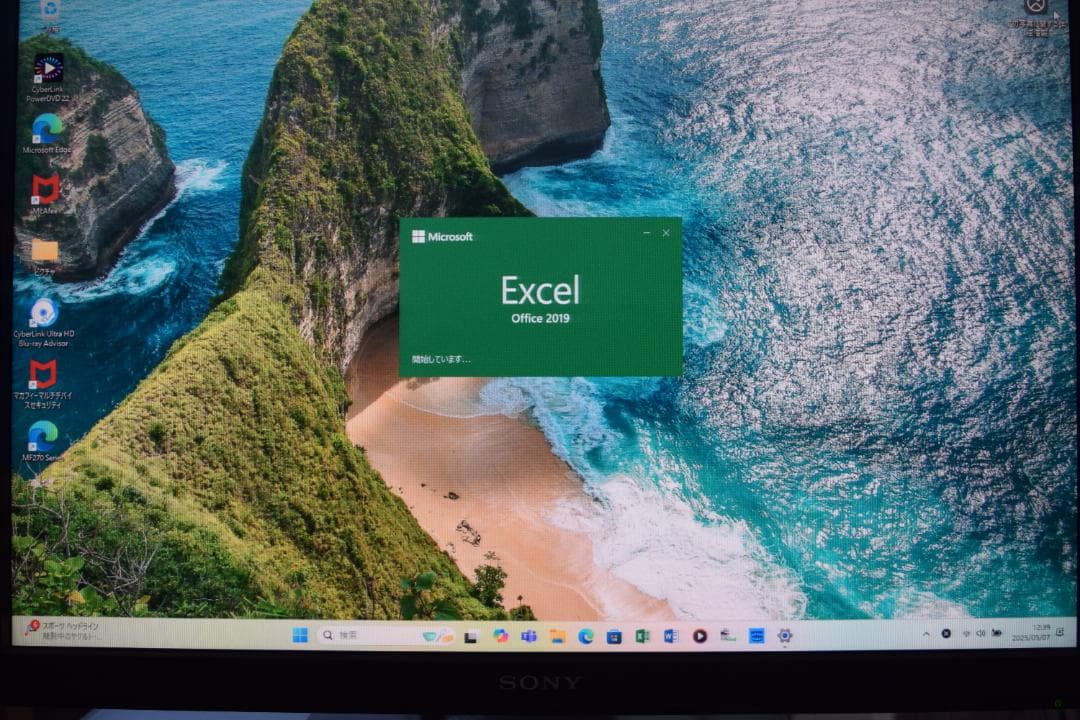Open CyberLink PowerDVD 22 desktop shortcut

pos(47,69)
